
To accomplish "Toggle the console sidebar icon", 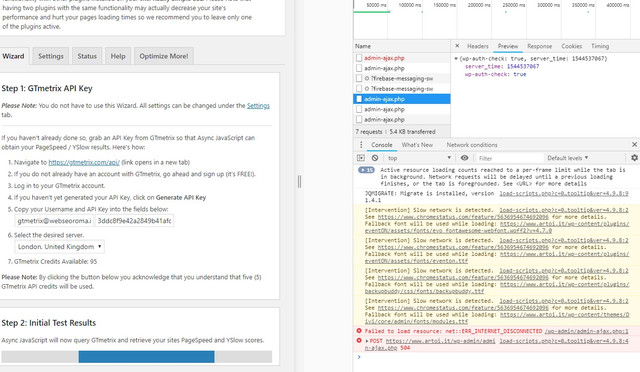I will point(361,158).
